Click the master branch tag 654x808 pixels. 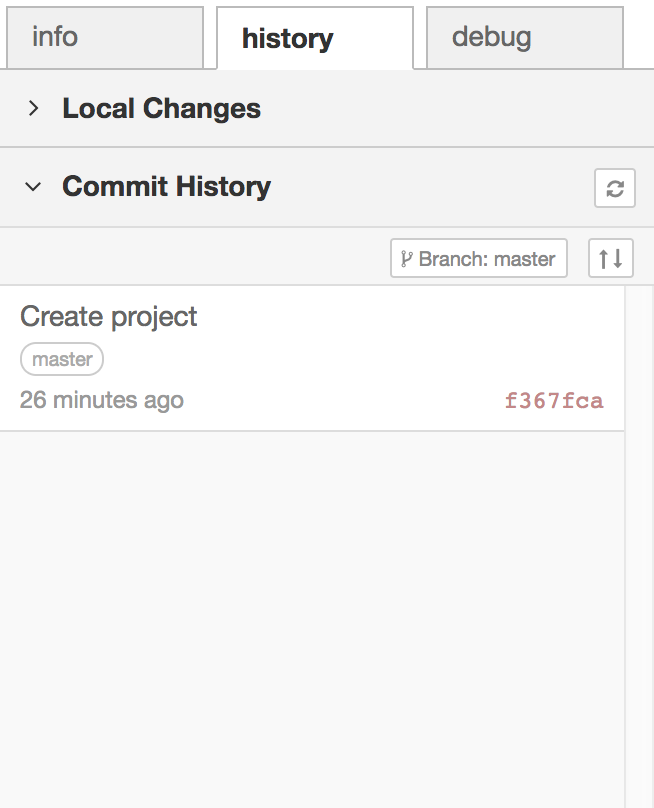(x=61, y=358)
